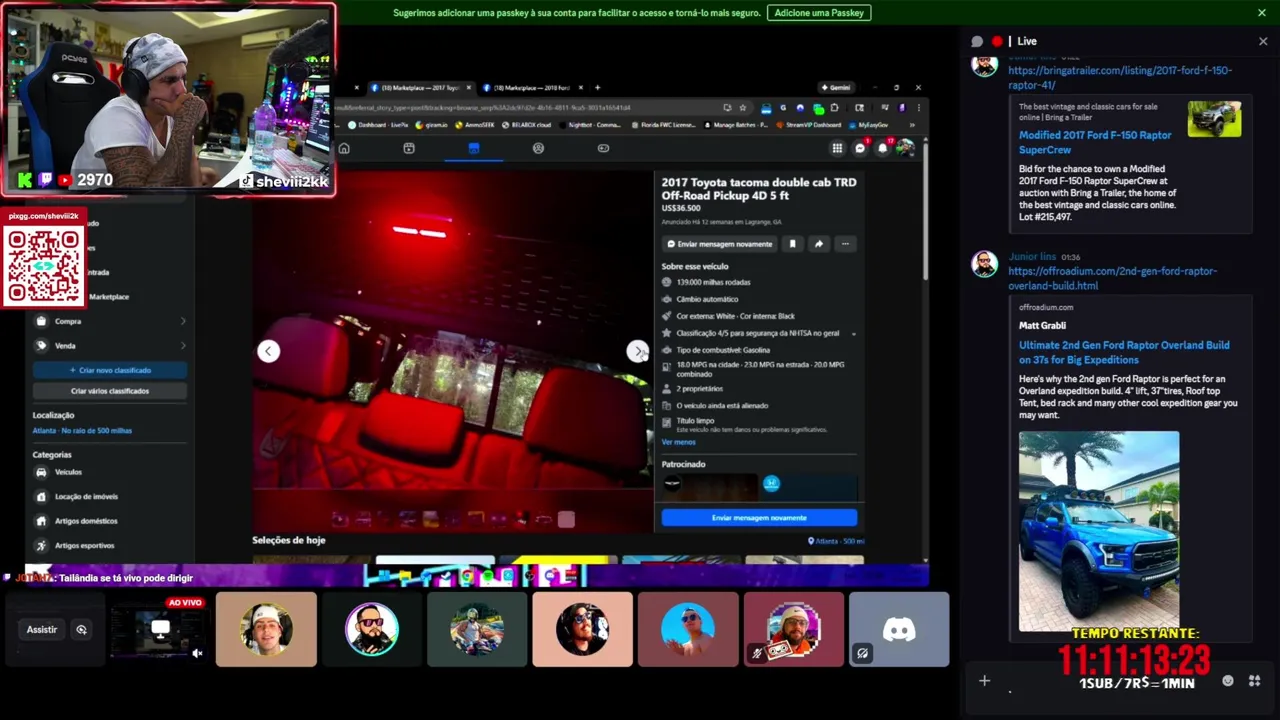Screen dimensions: 1280x720
Task: Click blue Enviar mensagem novamente button
Action: coord(759,518)
